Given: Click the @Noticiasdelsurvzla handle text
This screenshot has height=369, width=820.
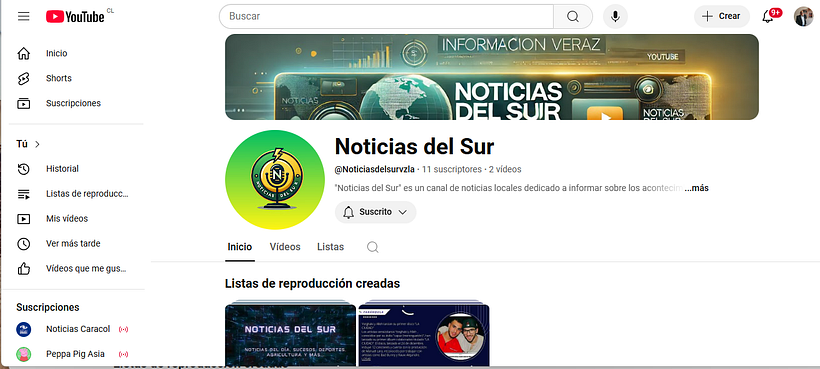Looking at the screenshot, I should click(x=374, y=169).
